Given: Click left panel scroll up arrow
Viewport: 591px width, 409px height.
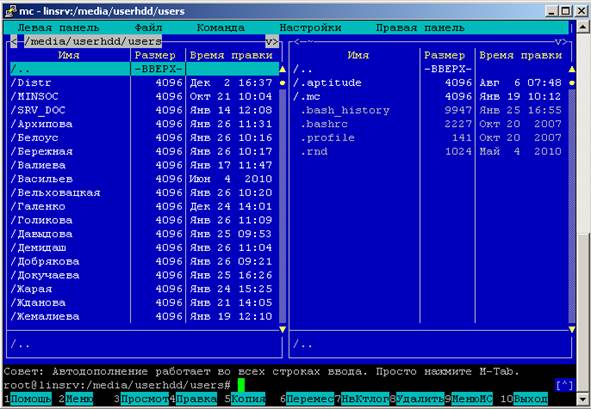Looking at the screenshot, I should click(282, 69).
